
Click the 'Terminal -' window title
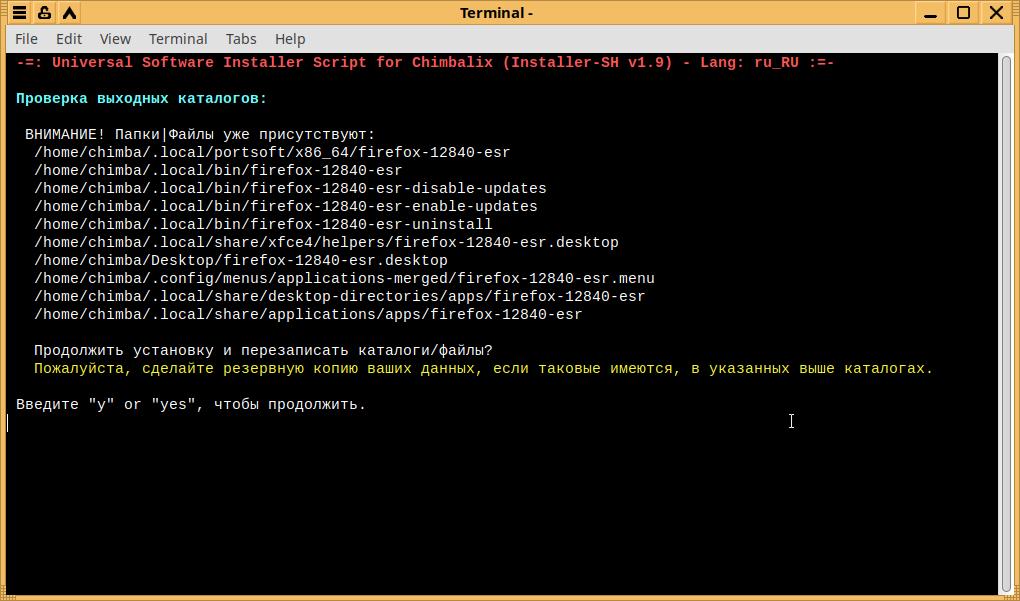pyautogui.click(x=496, y=13)
